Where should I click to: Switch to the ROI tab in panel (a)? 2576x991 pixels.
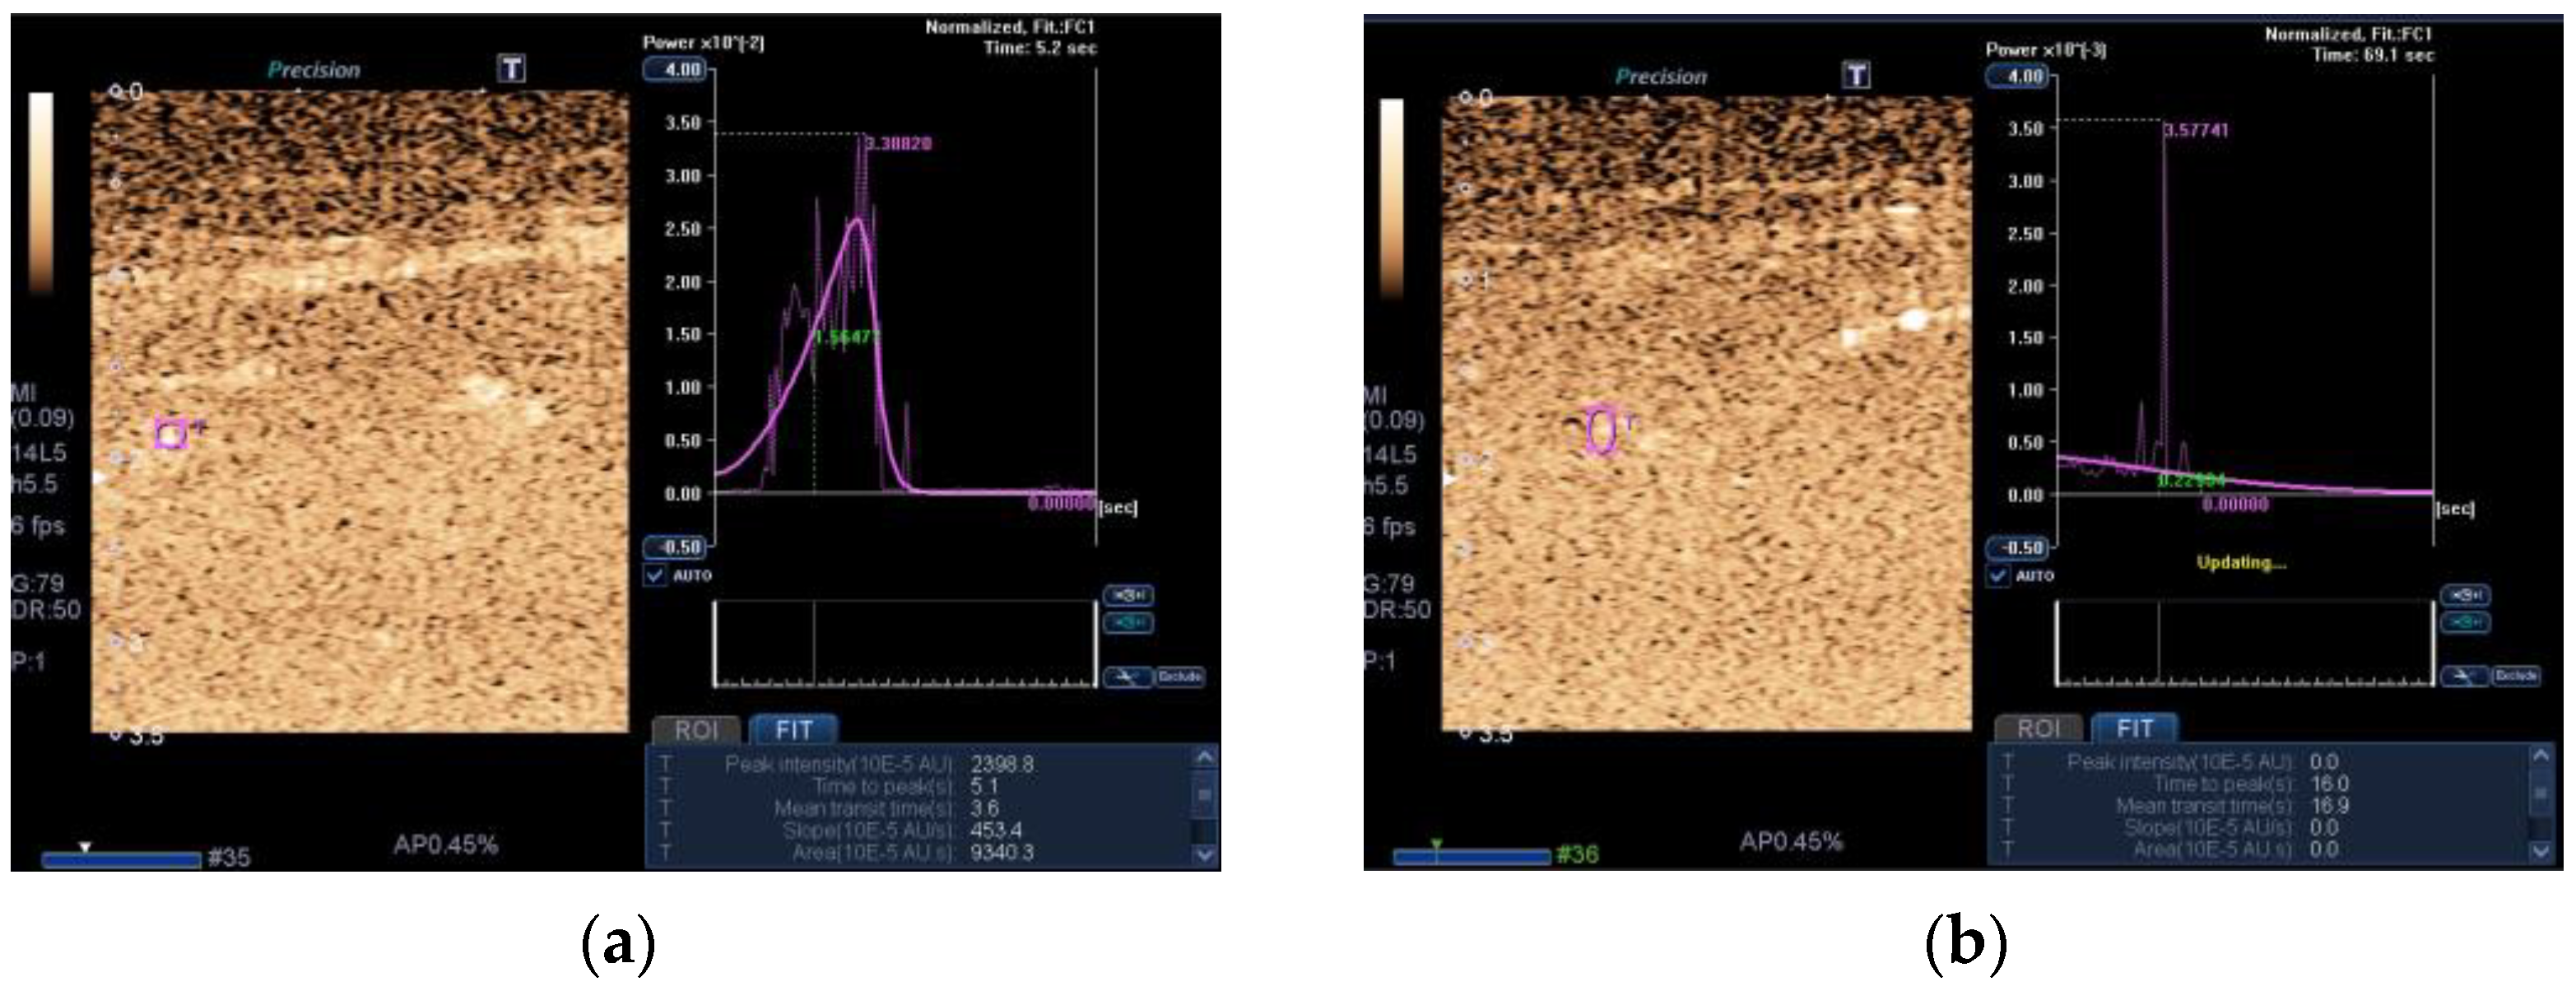(696, 730)
